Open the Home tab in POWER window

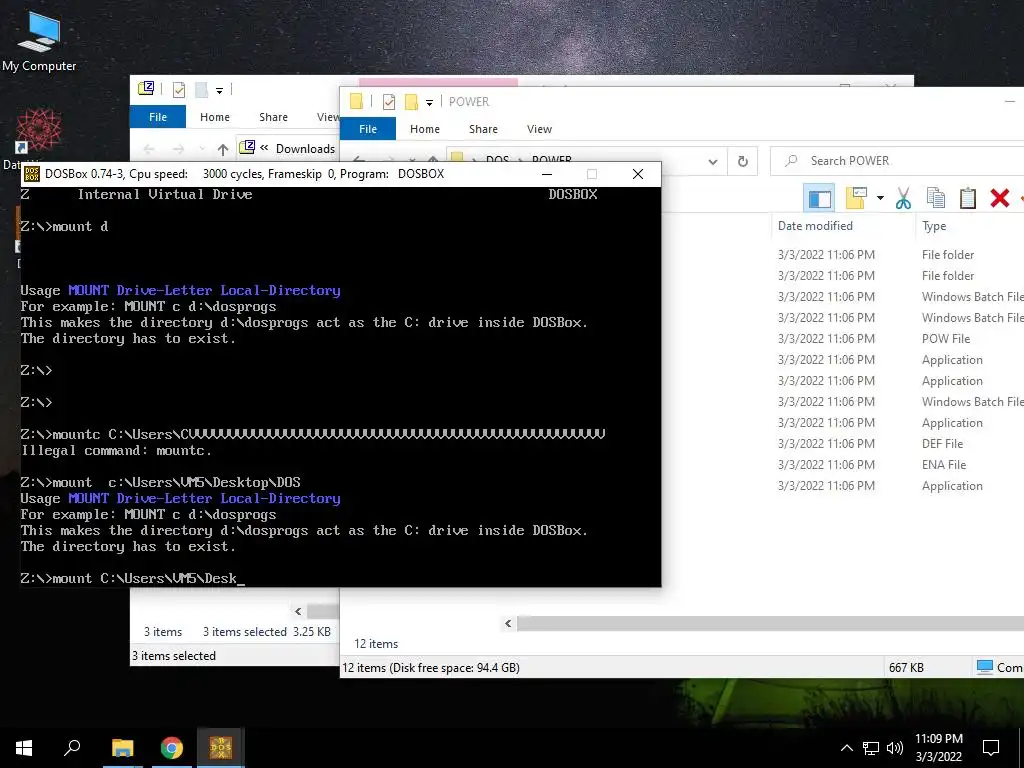tap(424, 129)
